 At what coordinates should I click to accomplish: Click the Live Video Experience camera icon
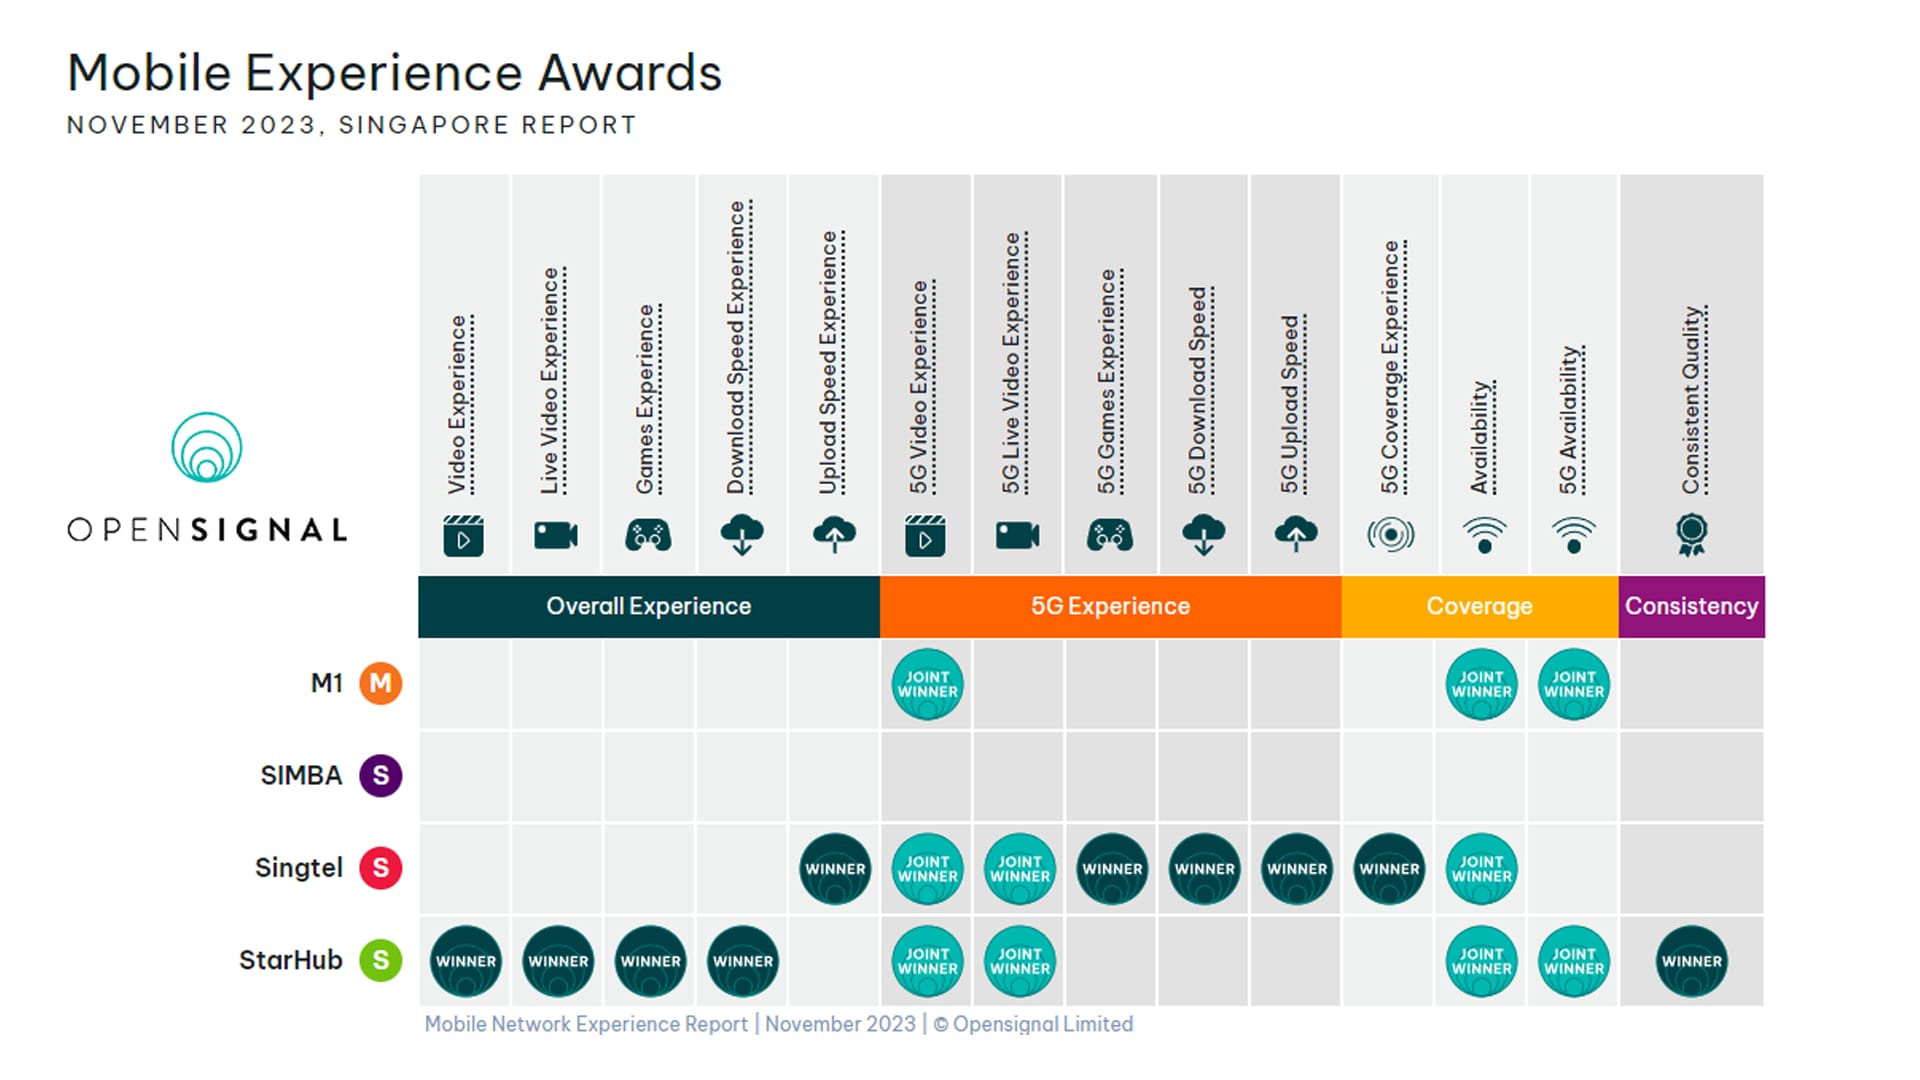point(555,536)
